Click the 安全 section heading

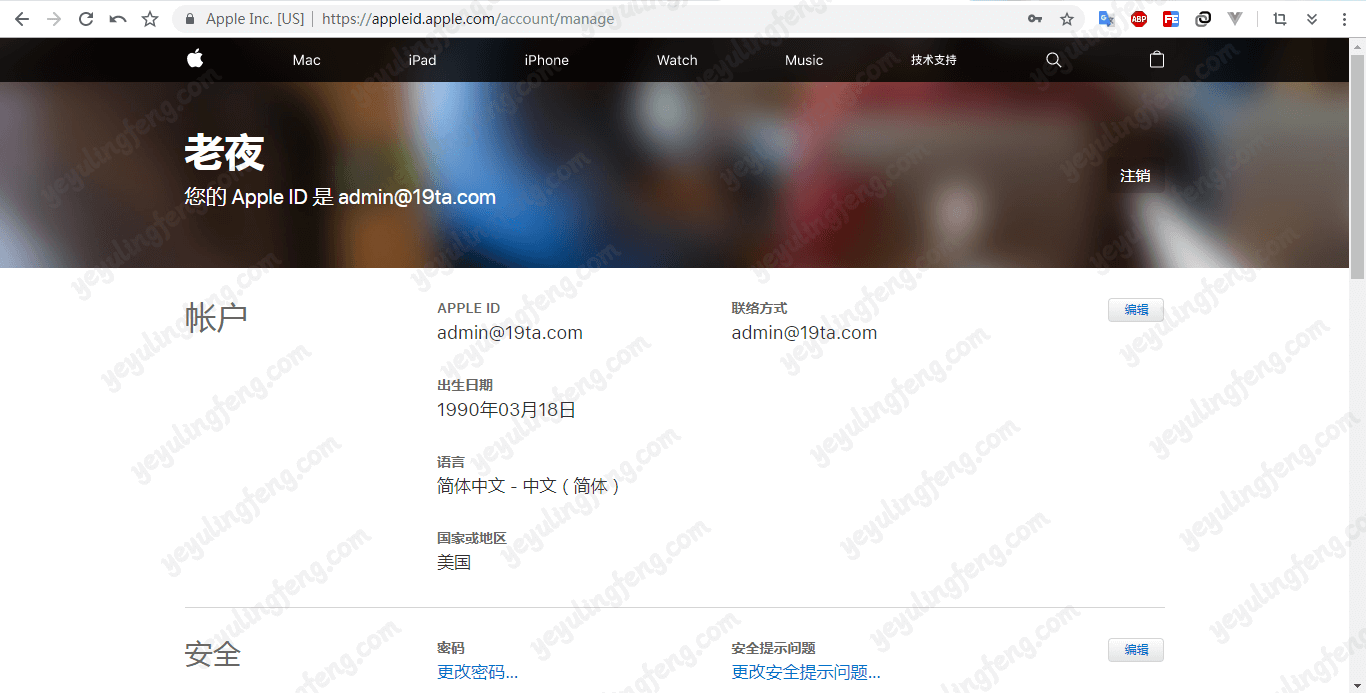coord(213,654)
